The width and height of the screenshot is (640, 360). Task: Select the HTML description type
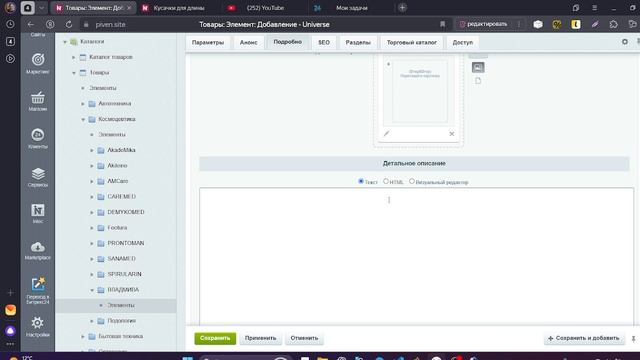pyautogui.click(x=386, y=181)
